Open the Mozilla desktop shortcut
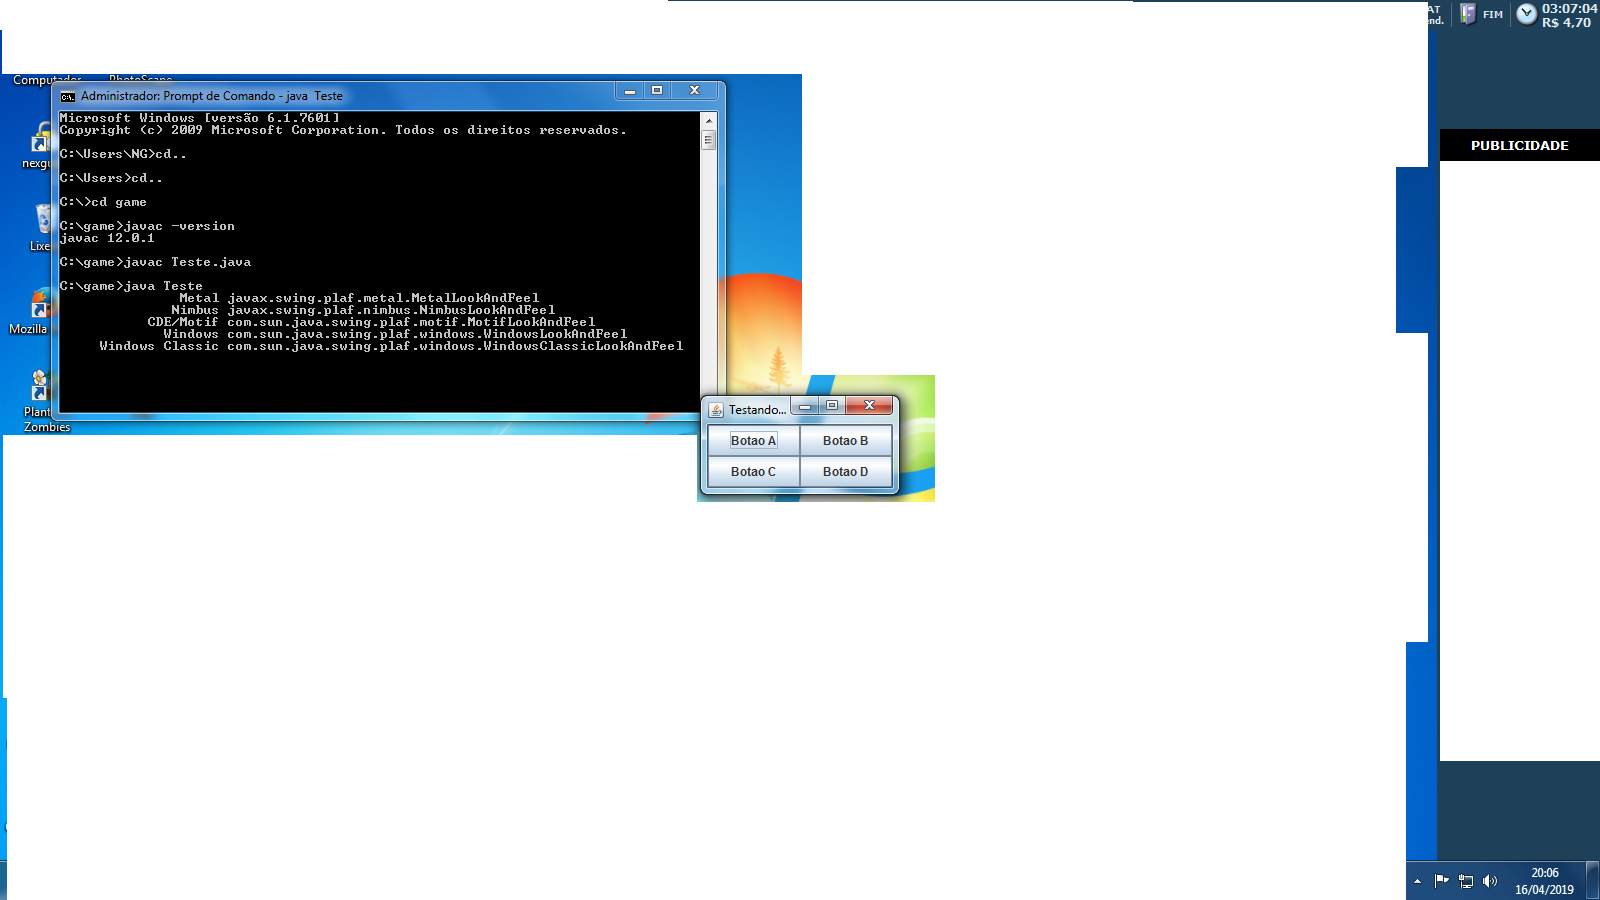 [34, 312]
